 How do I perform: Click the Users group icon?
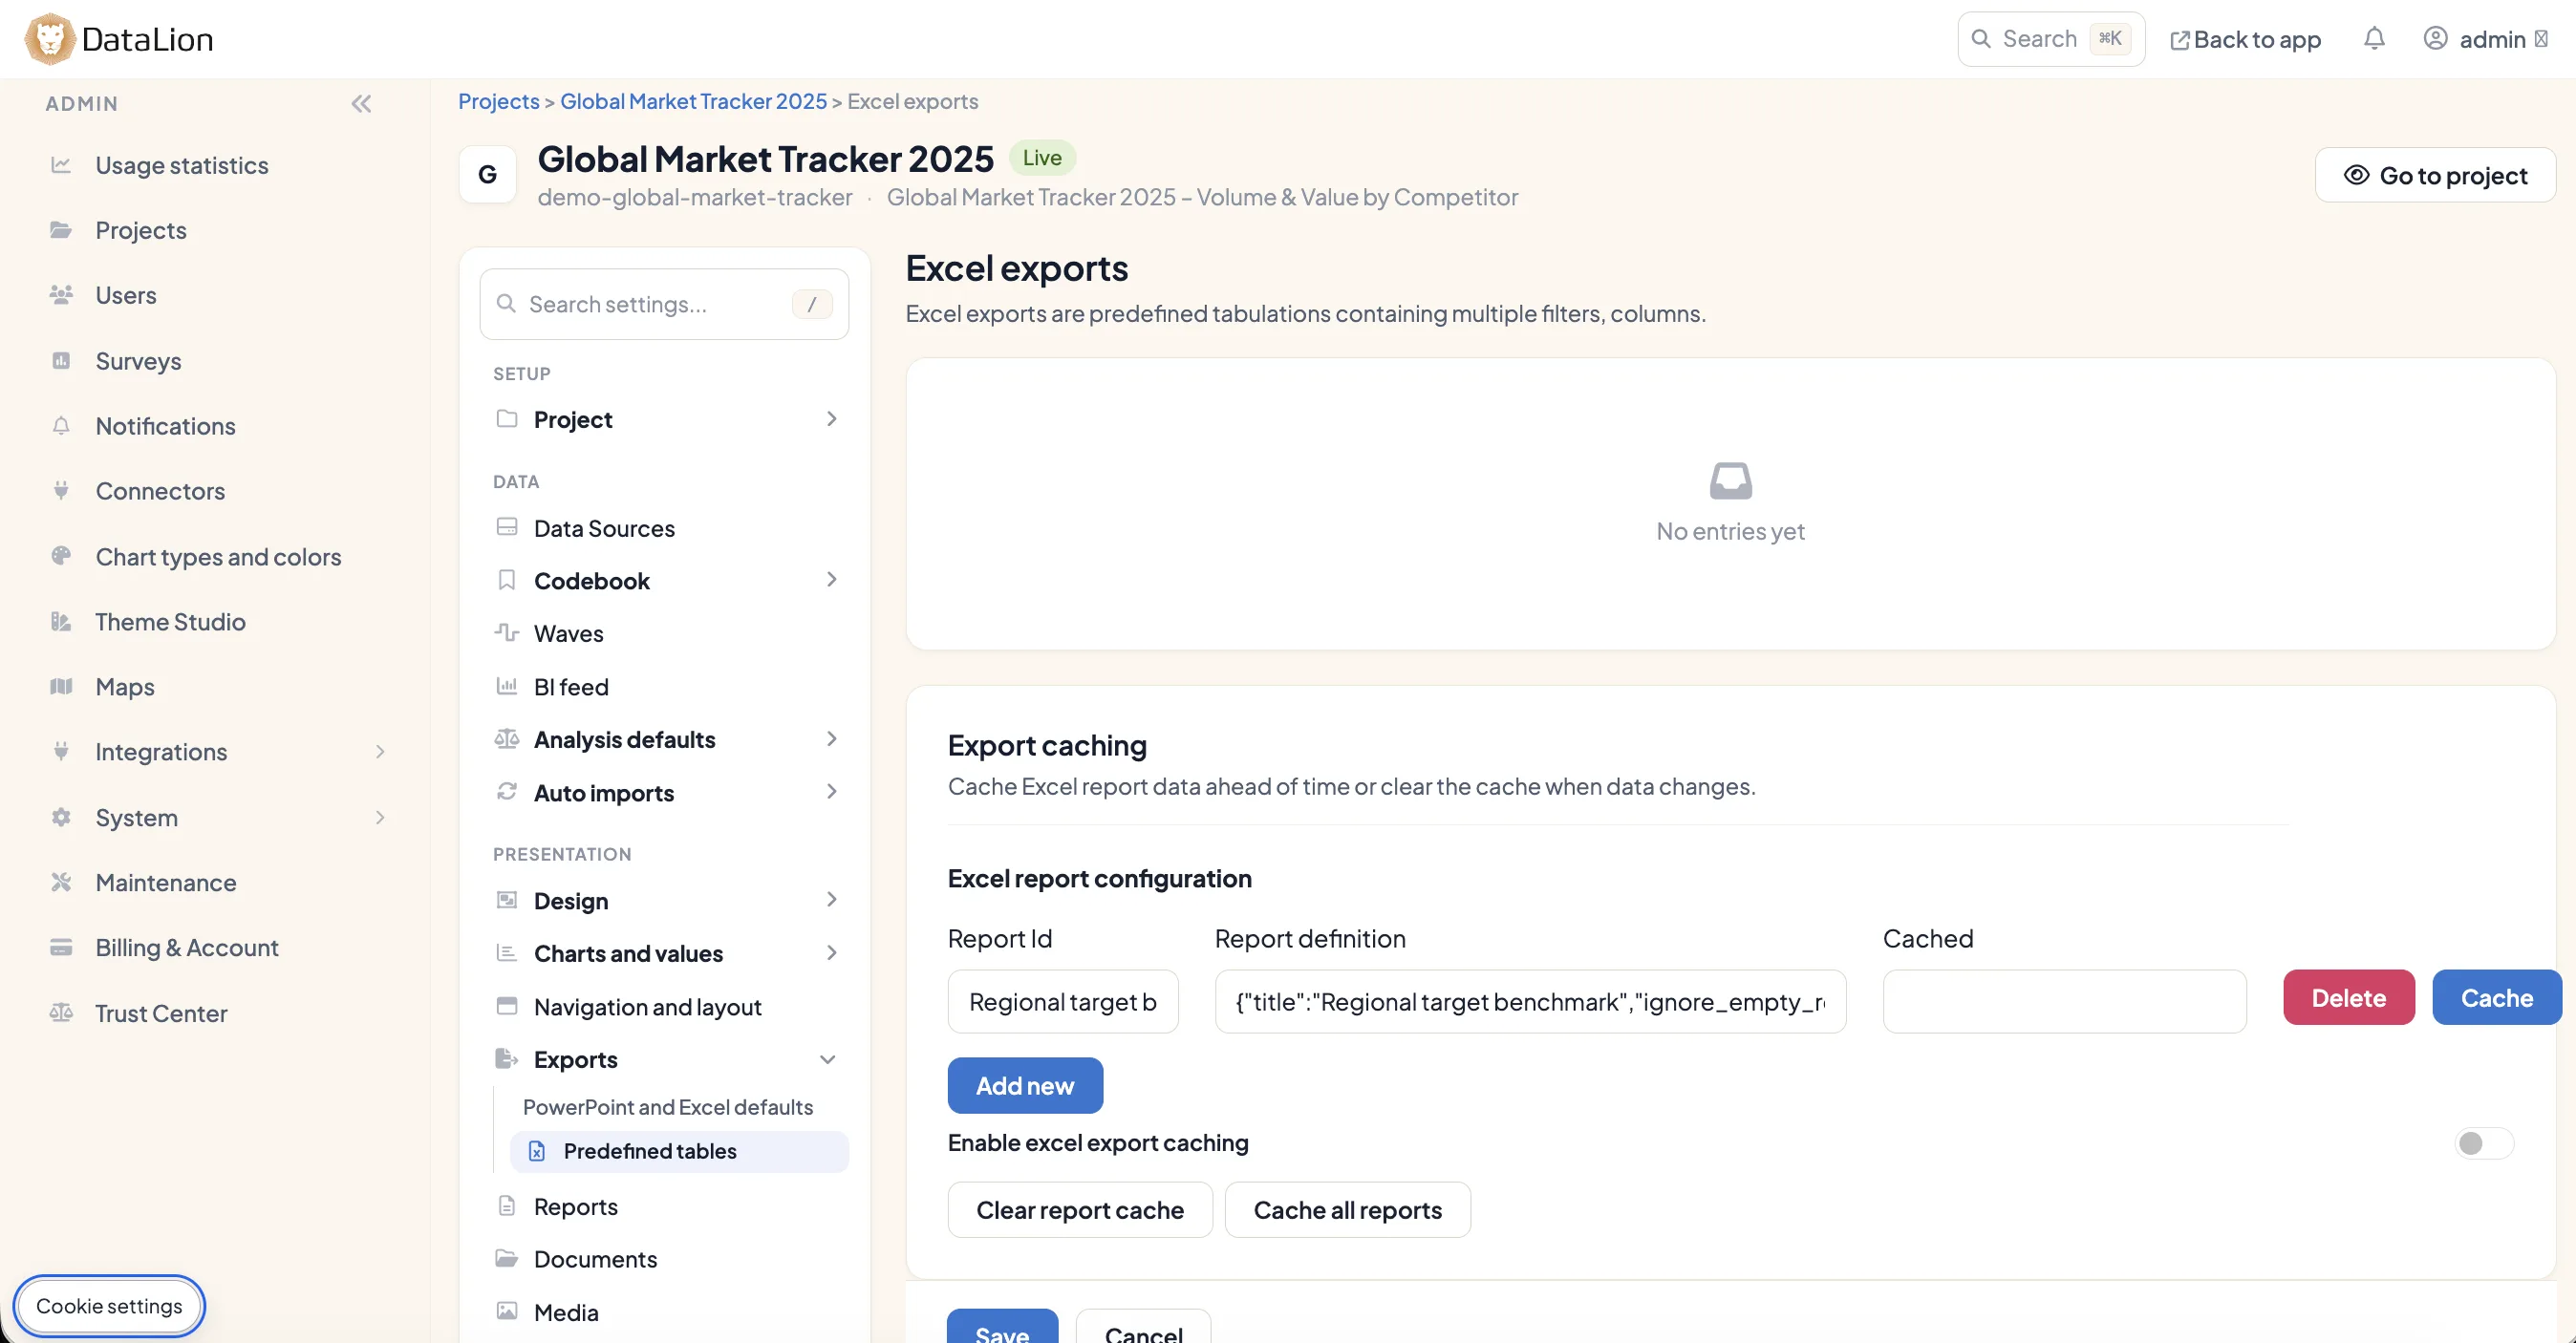[x=61, y=295]
